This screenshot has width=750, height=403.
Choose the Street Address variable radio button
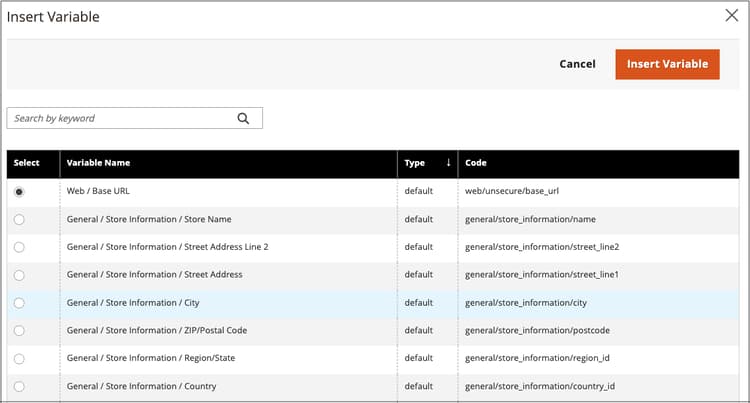(x=19, y=275)
